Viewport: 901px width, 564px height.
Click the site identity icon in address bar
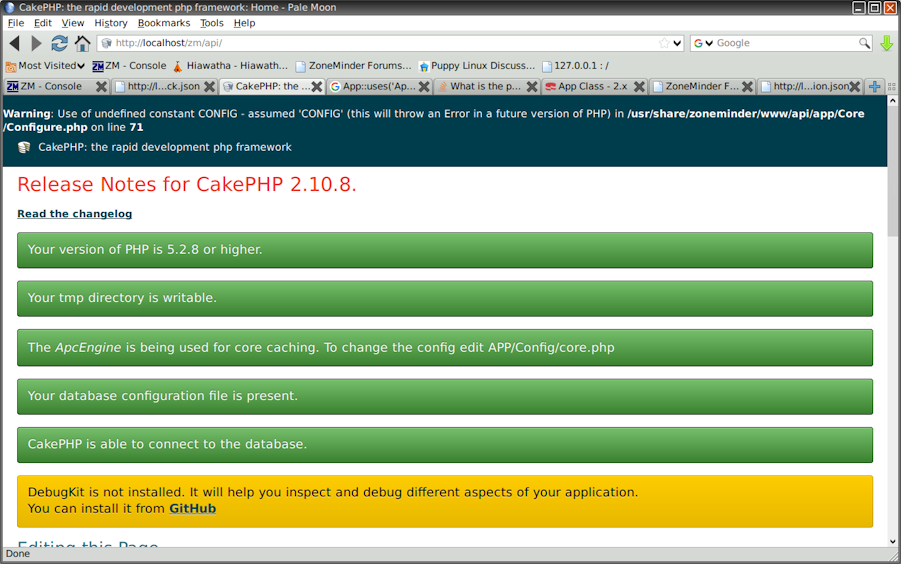click(x=106, y=43)
